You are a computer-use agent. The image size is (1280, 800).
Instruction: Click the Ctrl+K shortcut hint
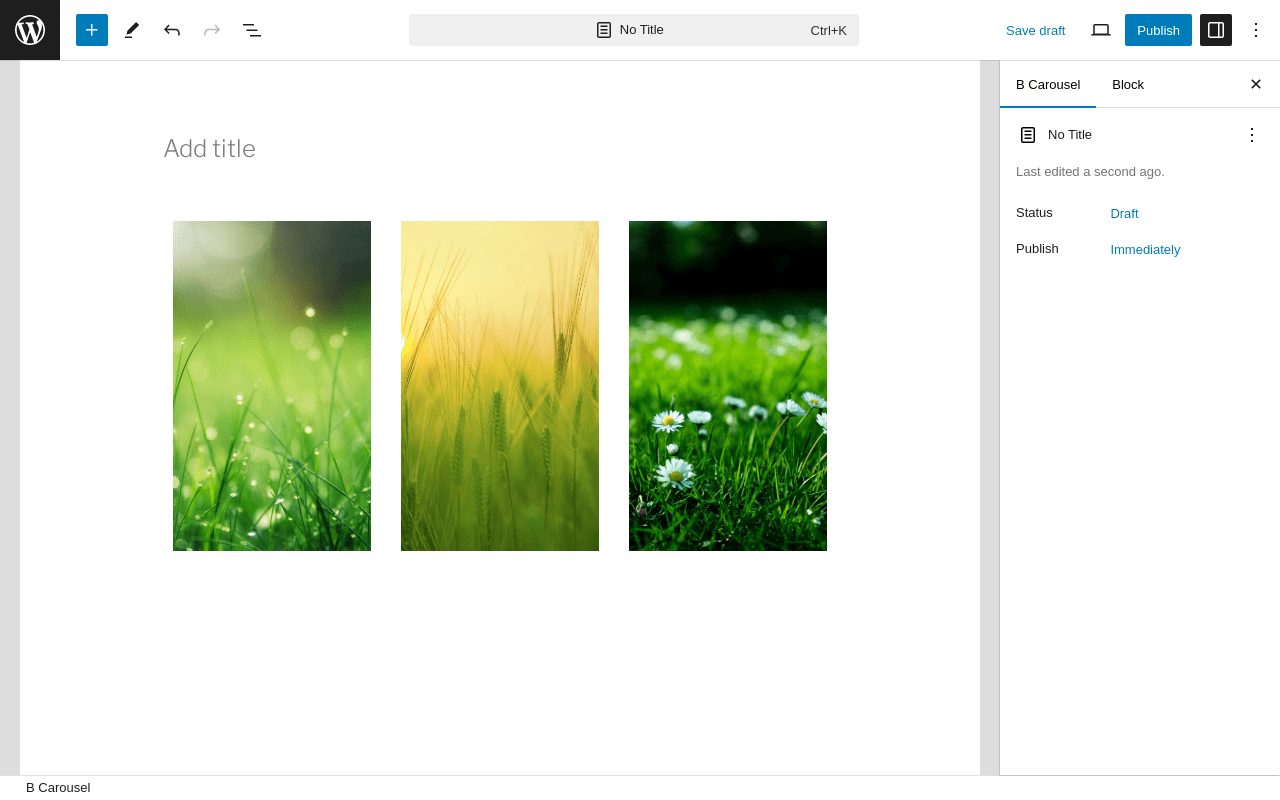[x=828, y=30]
